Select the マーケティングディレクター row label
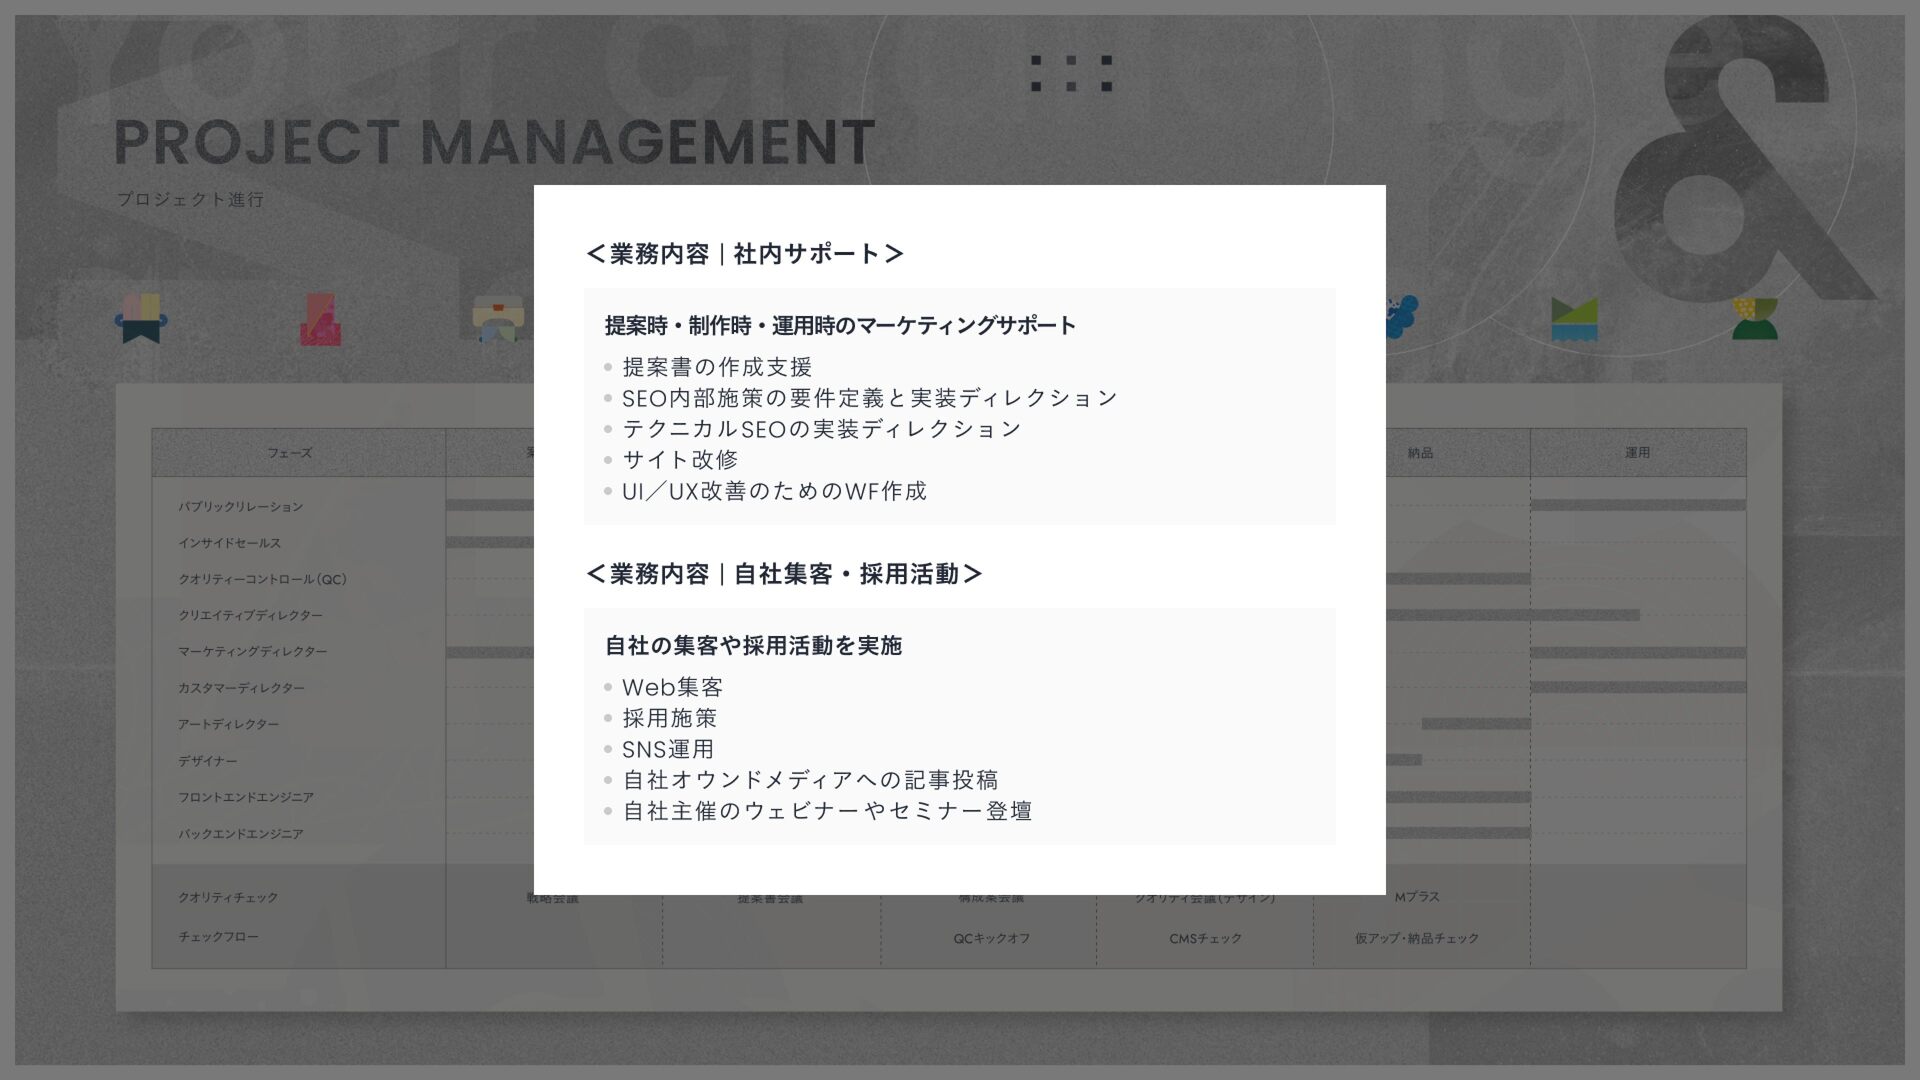1920x1080 pixels. (x=252, y=652)
